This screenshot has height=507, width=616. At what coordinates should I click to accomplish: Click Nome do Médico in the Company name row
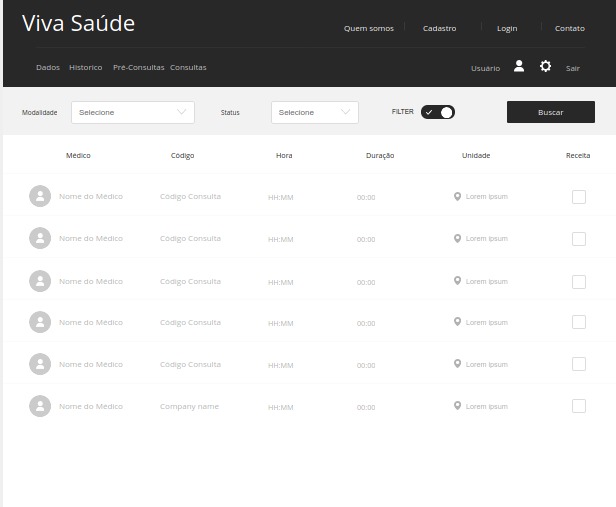[x=91, y=406]
